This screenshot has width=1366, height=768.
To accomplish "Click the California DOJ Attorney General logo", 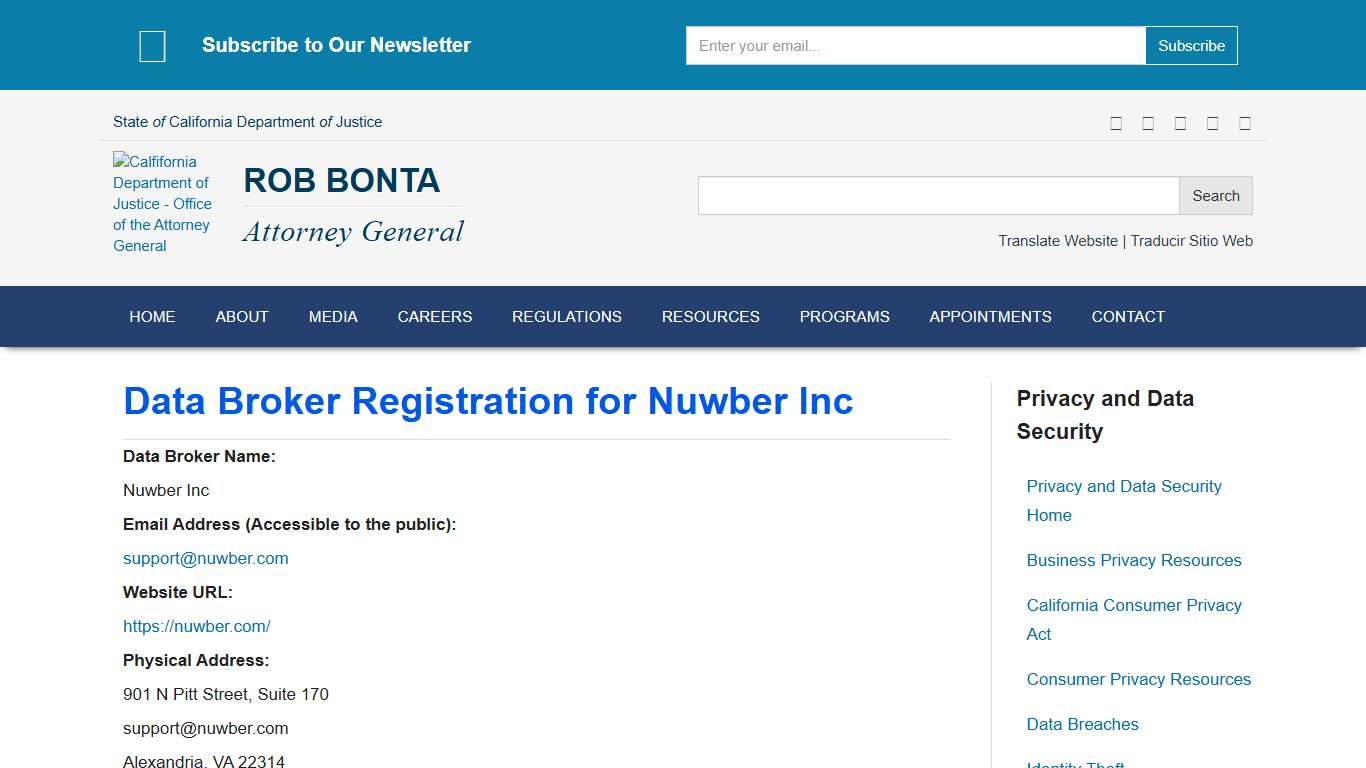I will (162, 203).
